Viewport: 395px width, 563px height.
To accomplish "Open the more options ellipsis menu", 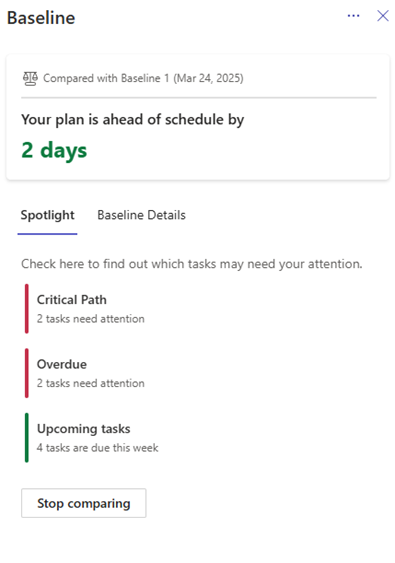I will [x=353, y=16].
